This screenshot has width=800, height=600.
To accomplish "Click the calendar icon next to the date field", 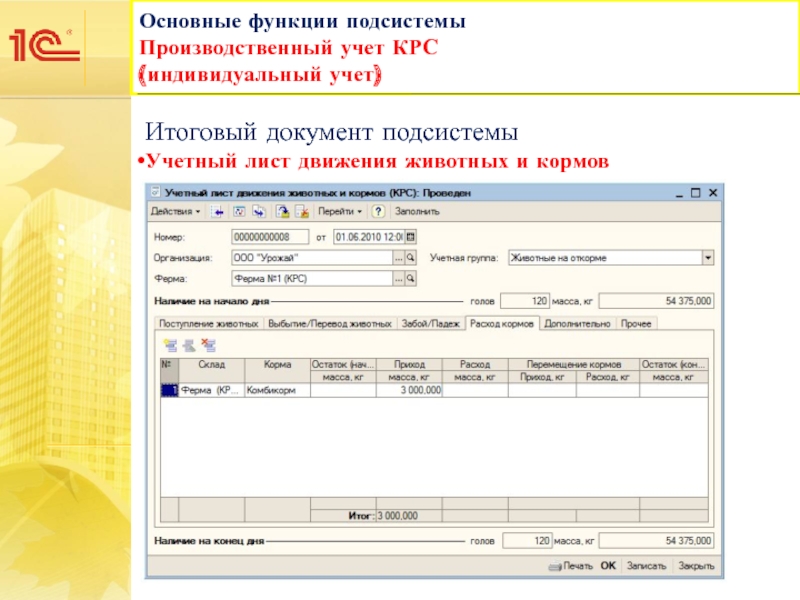I will click(x=410, y=237).
